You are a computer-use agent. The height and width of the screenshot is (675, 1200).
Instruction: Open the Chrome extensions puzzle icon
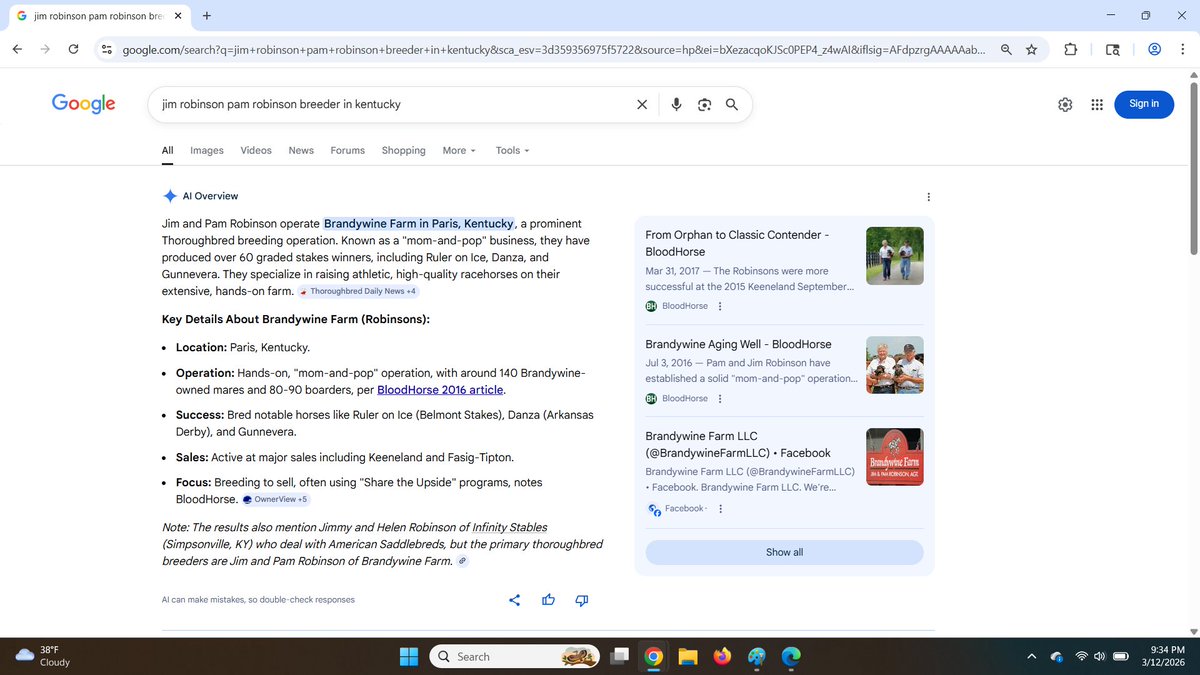[1070, 49]
